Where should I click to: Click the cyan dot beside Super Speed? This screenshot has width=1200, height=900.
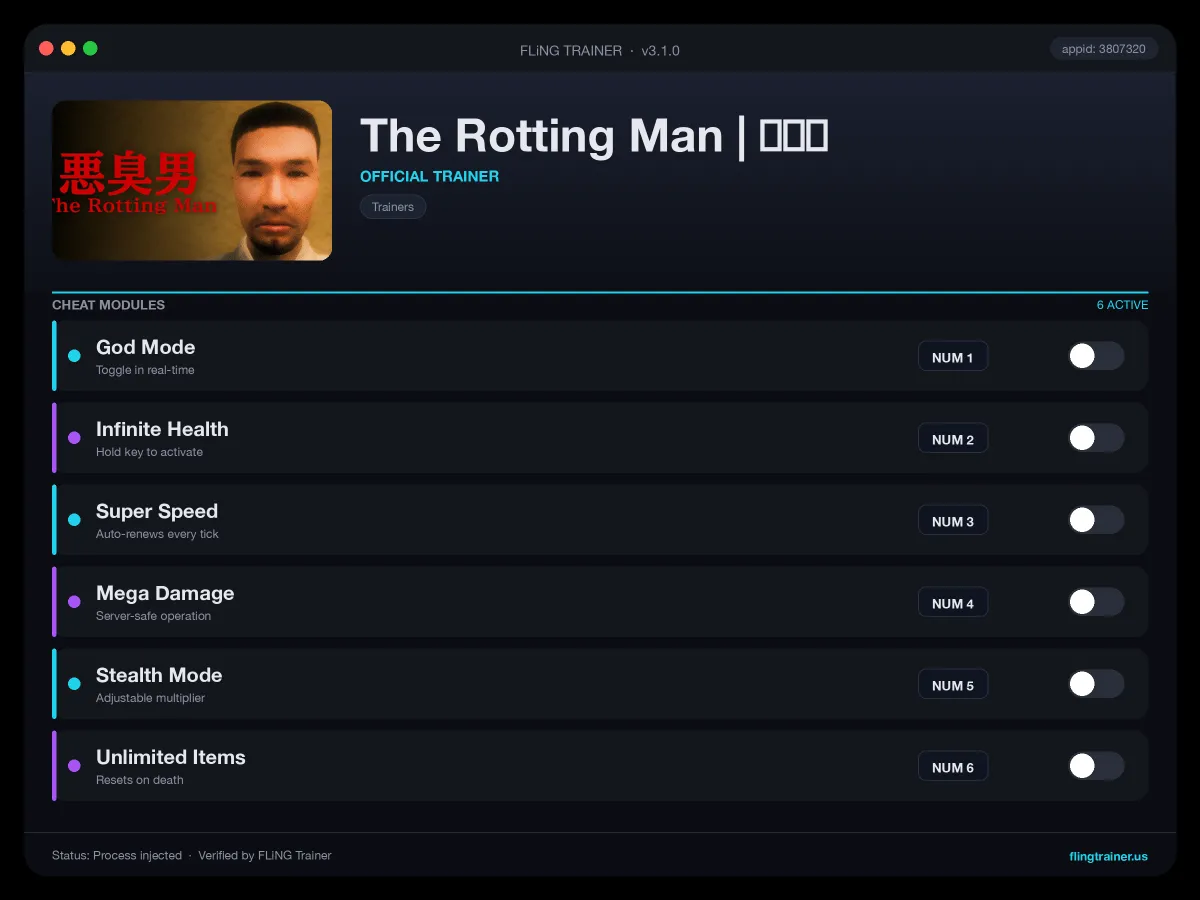tap(74, 520)
